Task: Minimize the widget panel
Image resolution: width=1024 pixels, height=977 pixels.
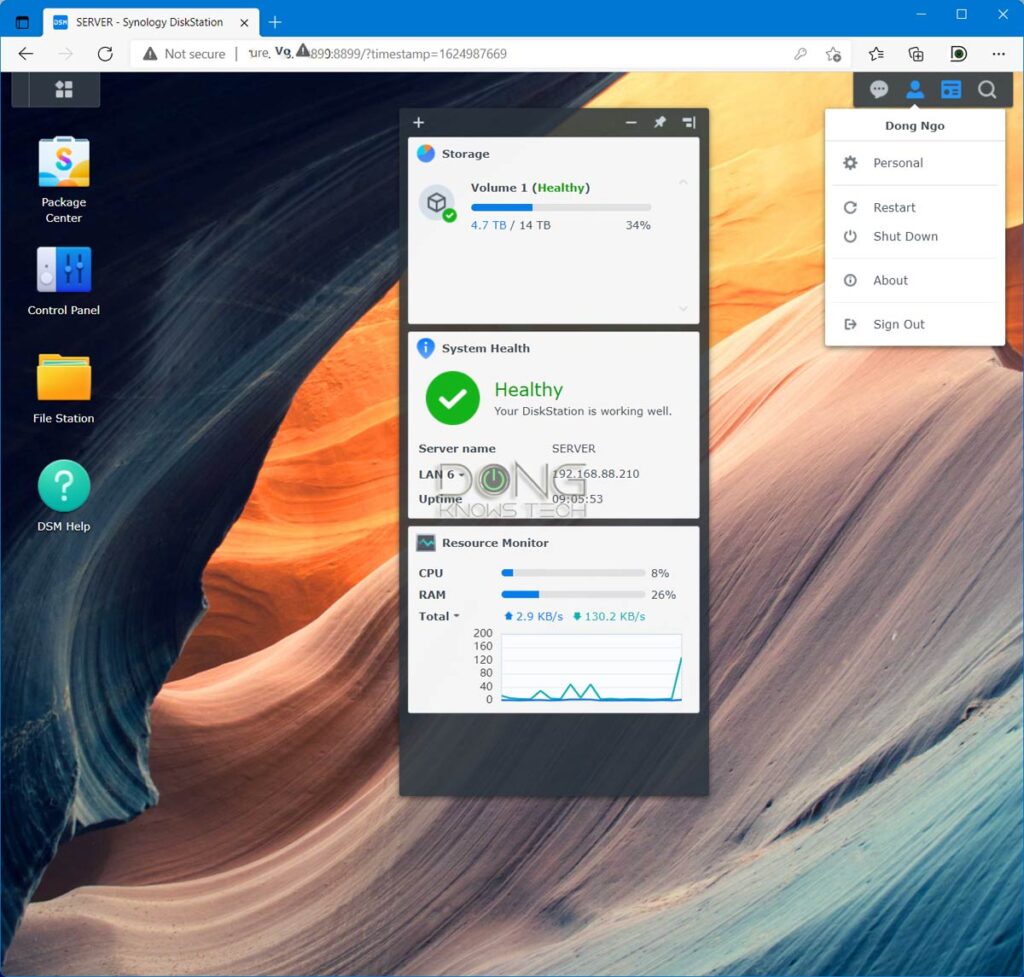Action: coord(630,122)
